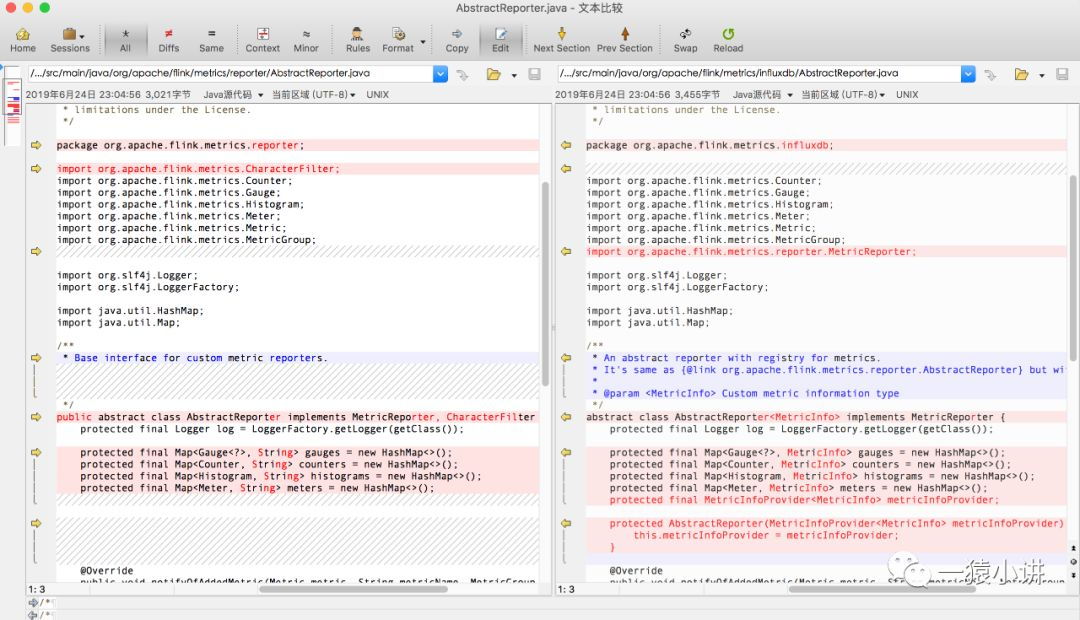Expand the right file path dropdown
Image resolution: width=1080 pixels, height=620 pixels.
coord(968,74)
